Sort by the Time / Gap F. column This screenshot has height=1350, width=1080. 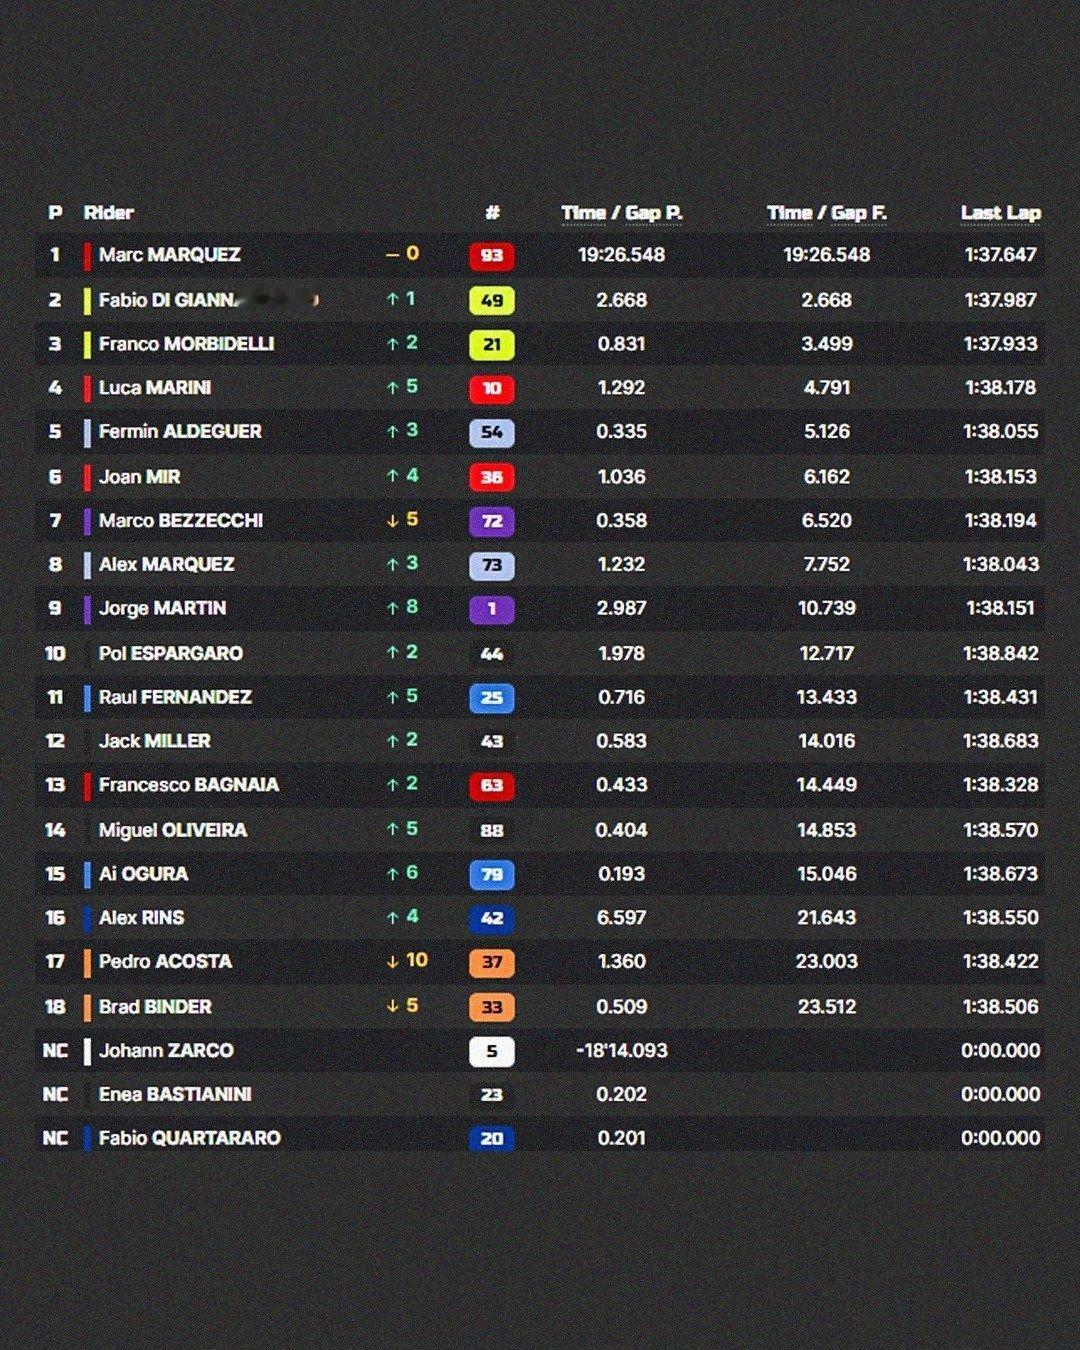827,213
